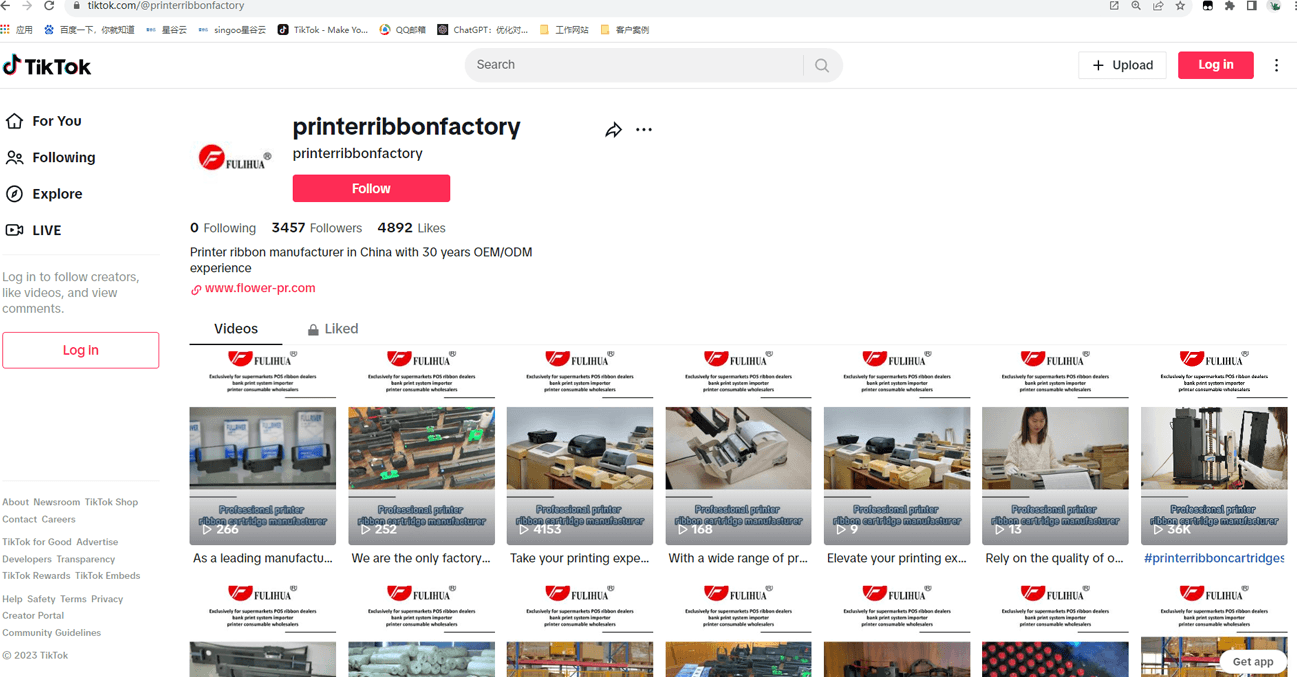
Task: Open the TikTok for Good link
Action: 37,542
